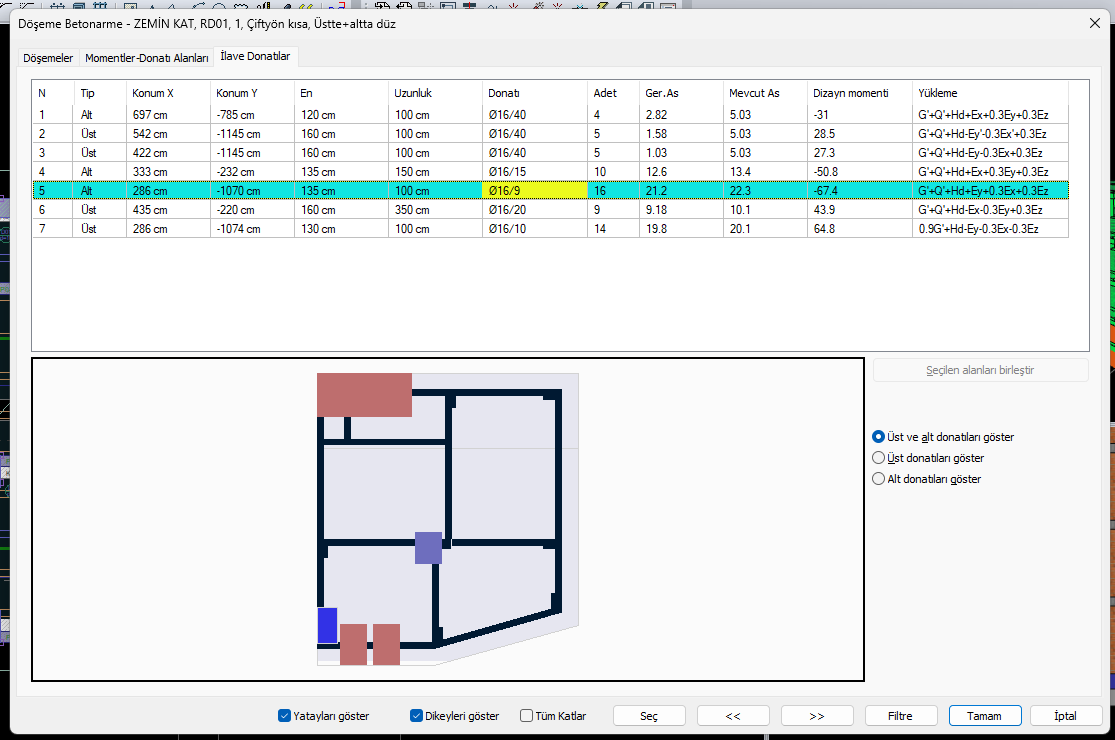The height and width of the screenshot is (740, 1115).
Task: Switch to the Döşemeler tab
Action: (x=48, y=58)
